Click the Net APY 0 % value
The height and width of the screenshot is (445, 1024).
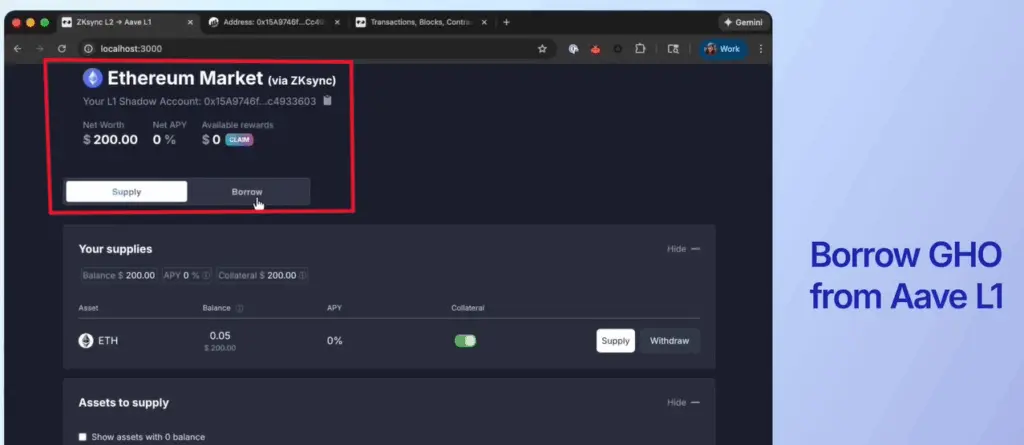pyautogui.click(x=164, y=140)
